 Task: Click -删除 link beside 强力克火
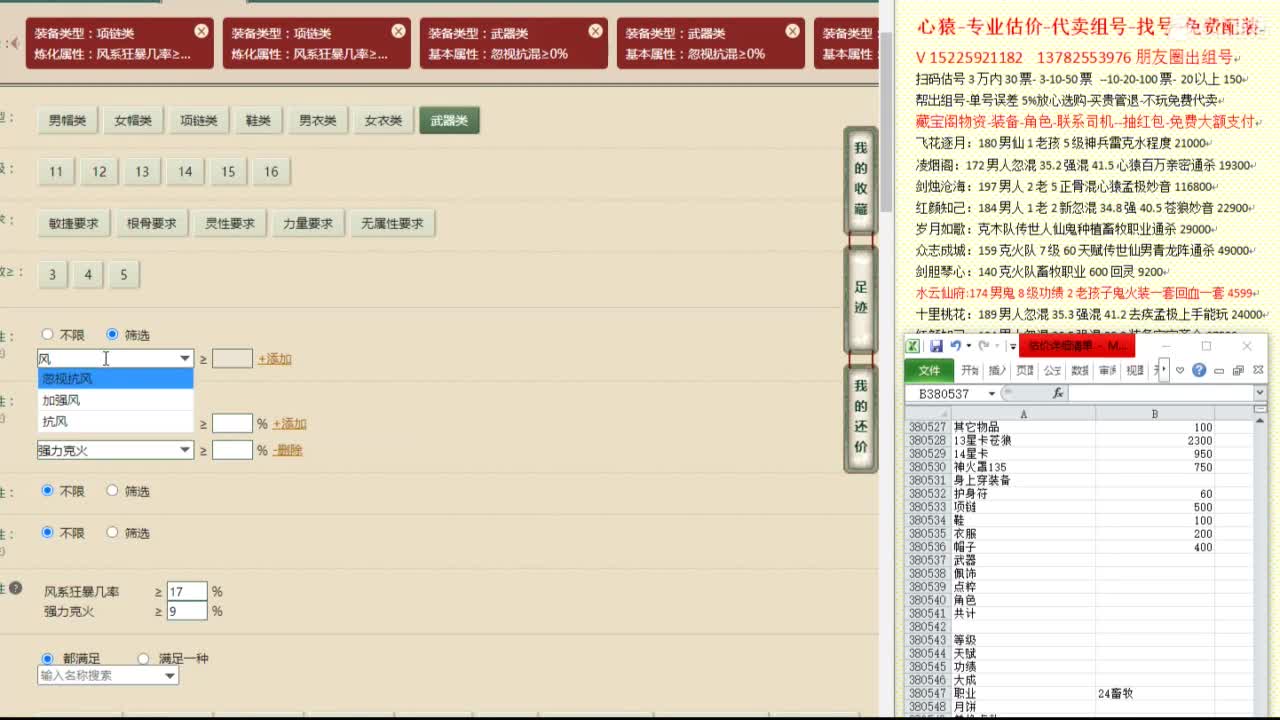(287, 450)
